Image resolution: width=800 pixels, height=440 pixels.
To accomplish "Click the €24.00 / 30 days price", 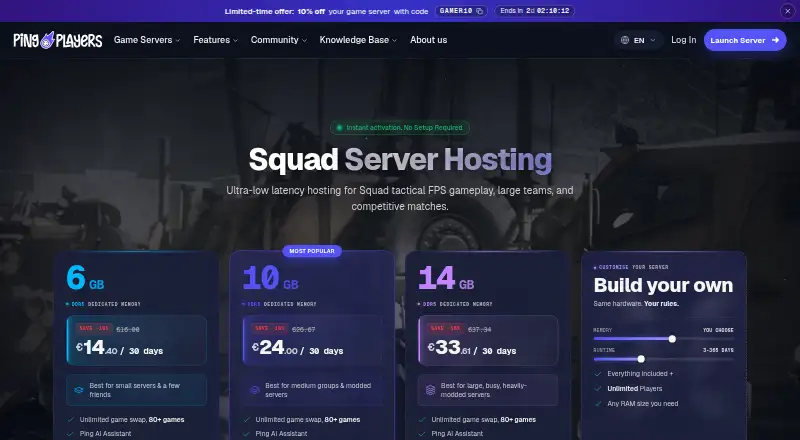I will (297, 348).
